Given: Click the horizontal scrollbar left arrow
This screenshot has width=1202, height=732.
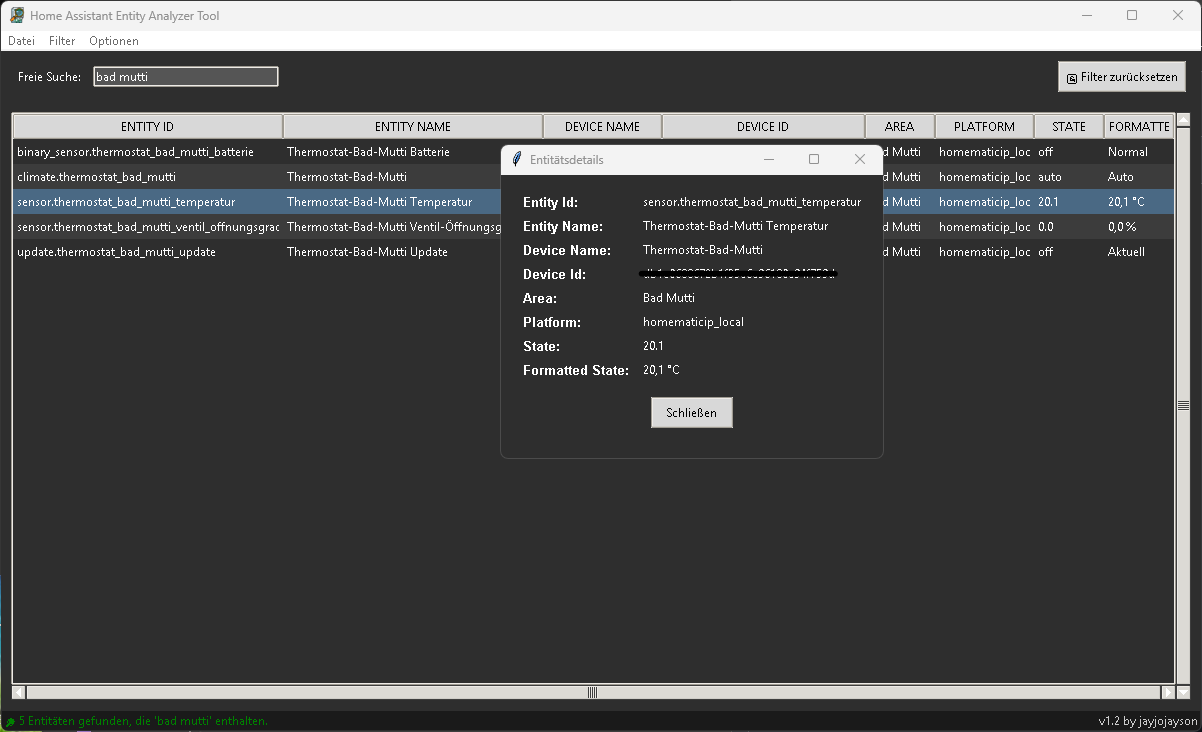Looking at the screenshot, I should click(19, 692).
